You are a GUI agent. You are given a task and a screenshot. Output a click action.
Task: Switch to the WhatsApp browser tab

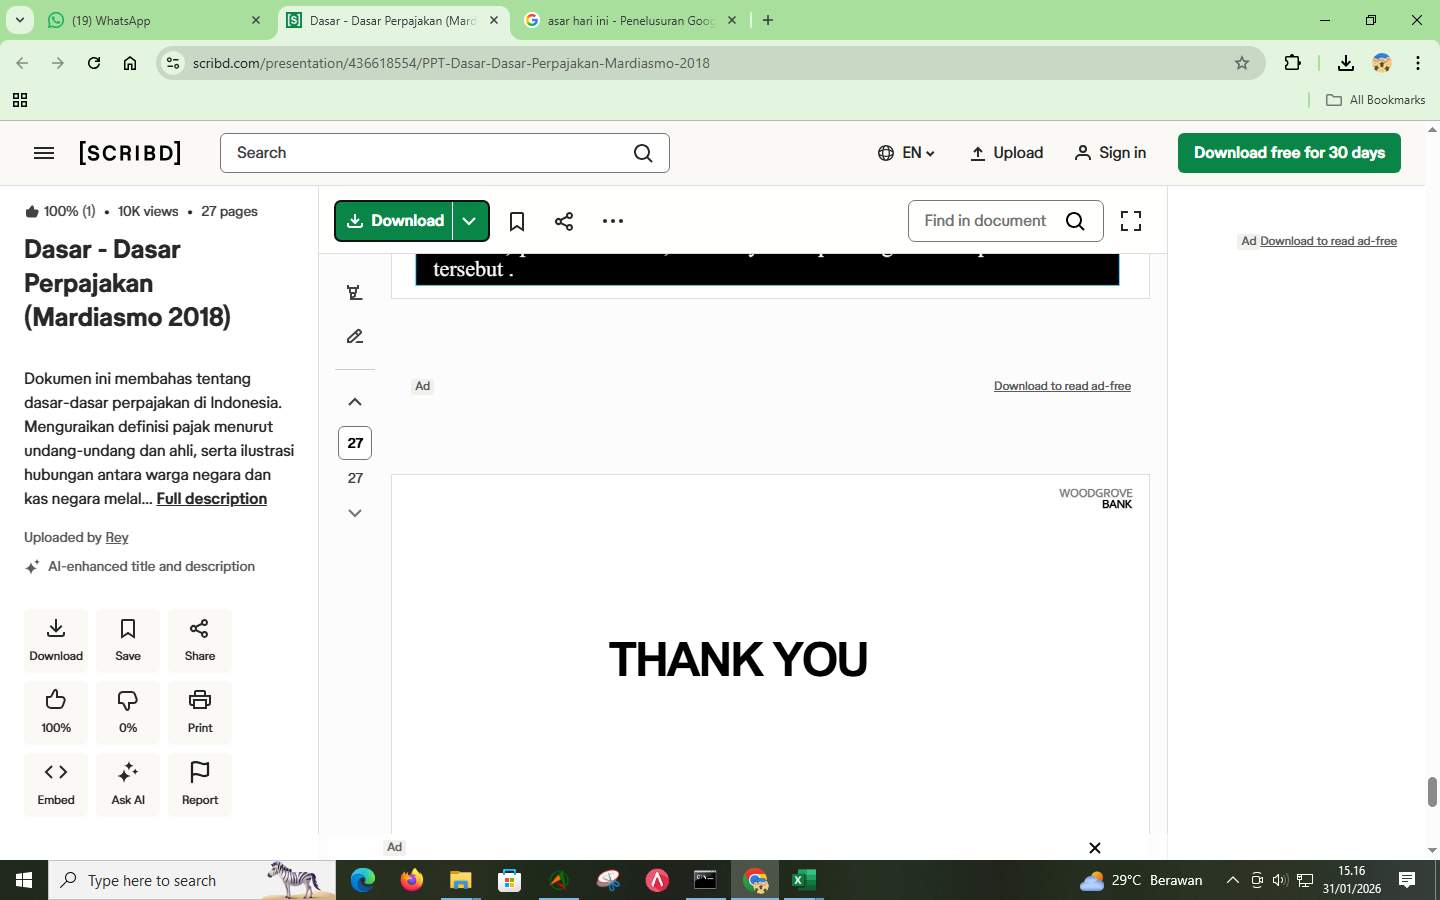coord(150,20)
